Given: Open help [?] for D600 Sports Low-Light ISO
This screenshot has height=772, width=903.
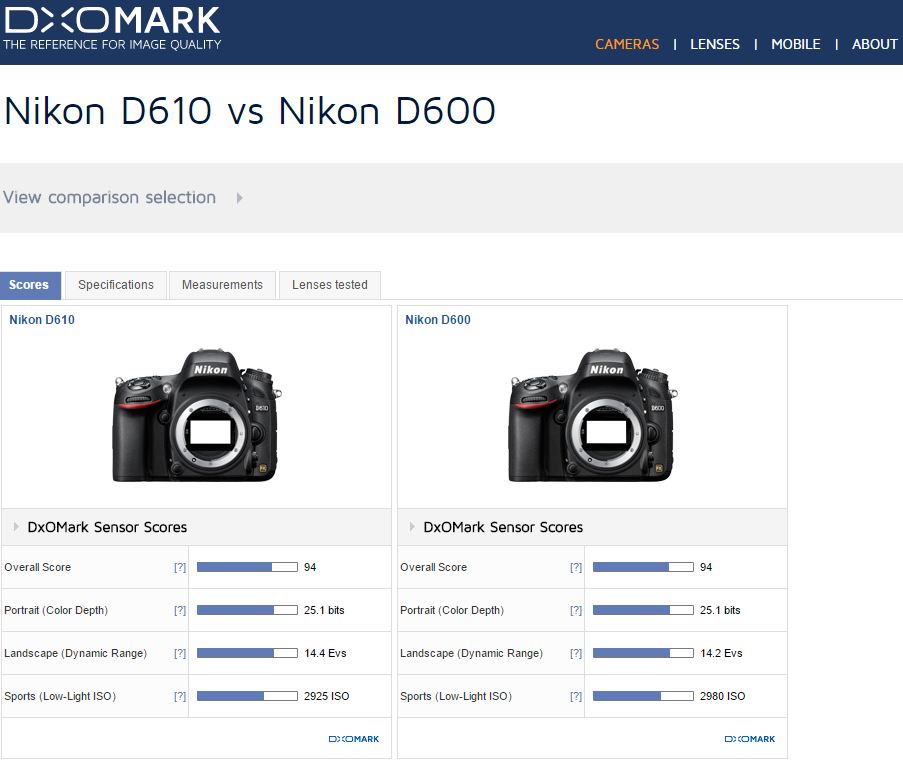Looking at the screenshot, I should tap(576, 697).
